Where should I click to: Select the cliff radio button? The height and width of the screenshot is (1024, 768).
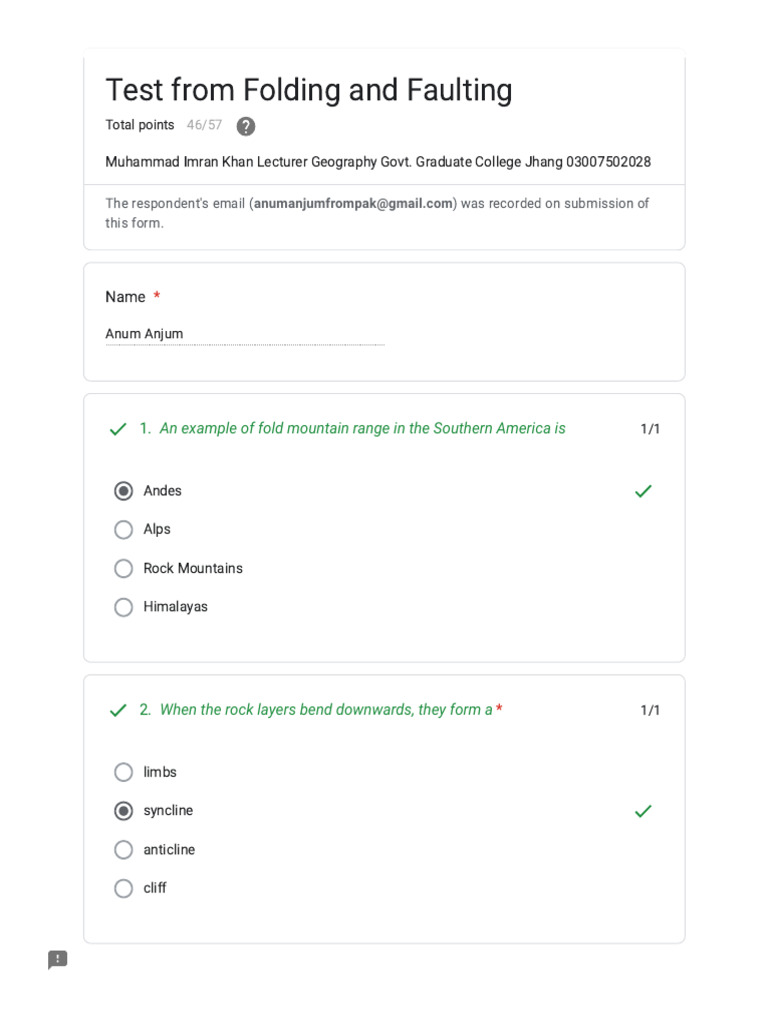(x=124, y=888)
